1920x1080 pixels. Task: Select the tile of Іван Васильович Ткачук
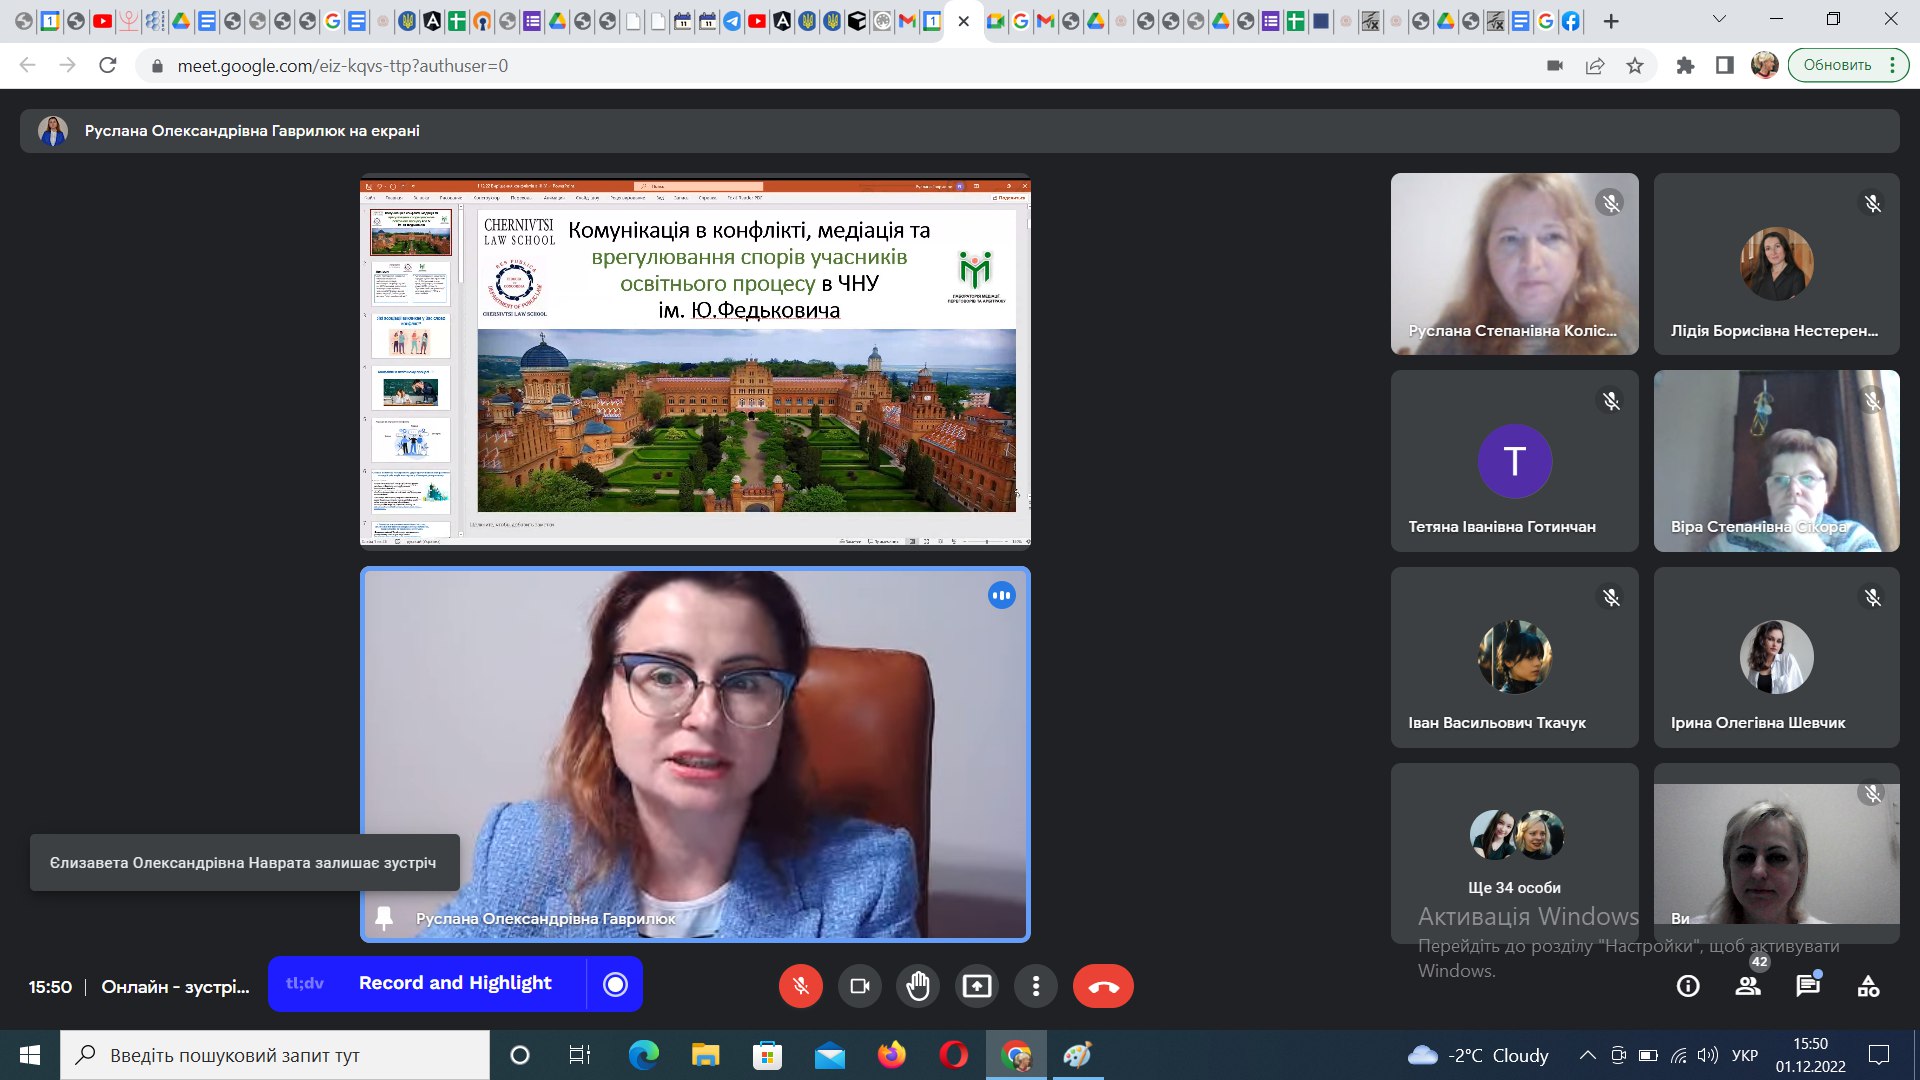(1514, 657)
